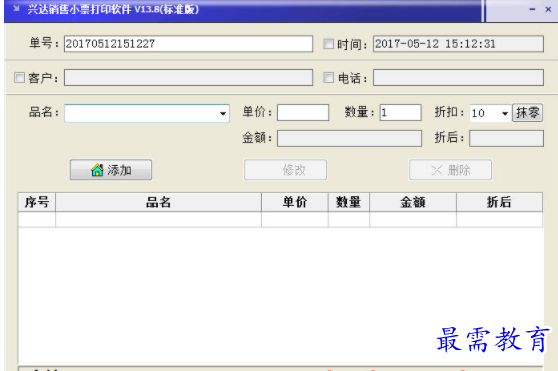Image resolution: width=558 pixels, height=371 pixels.
Task: Click the app icon in title bar
Action: point(16,9)
